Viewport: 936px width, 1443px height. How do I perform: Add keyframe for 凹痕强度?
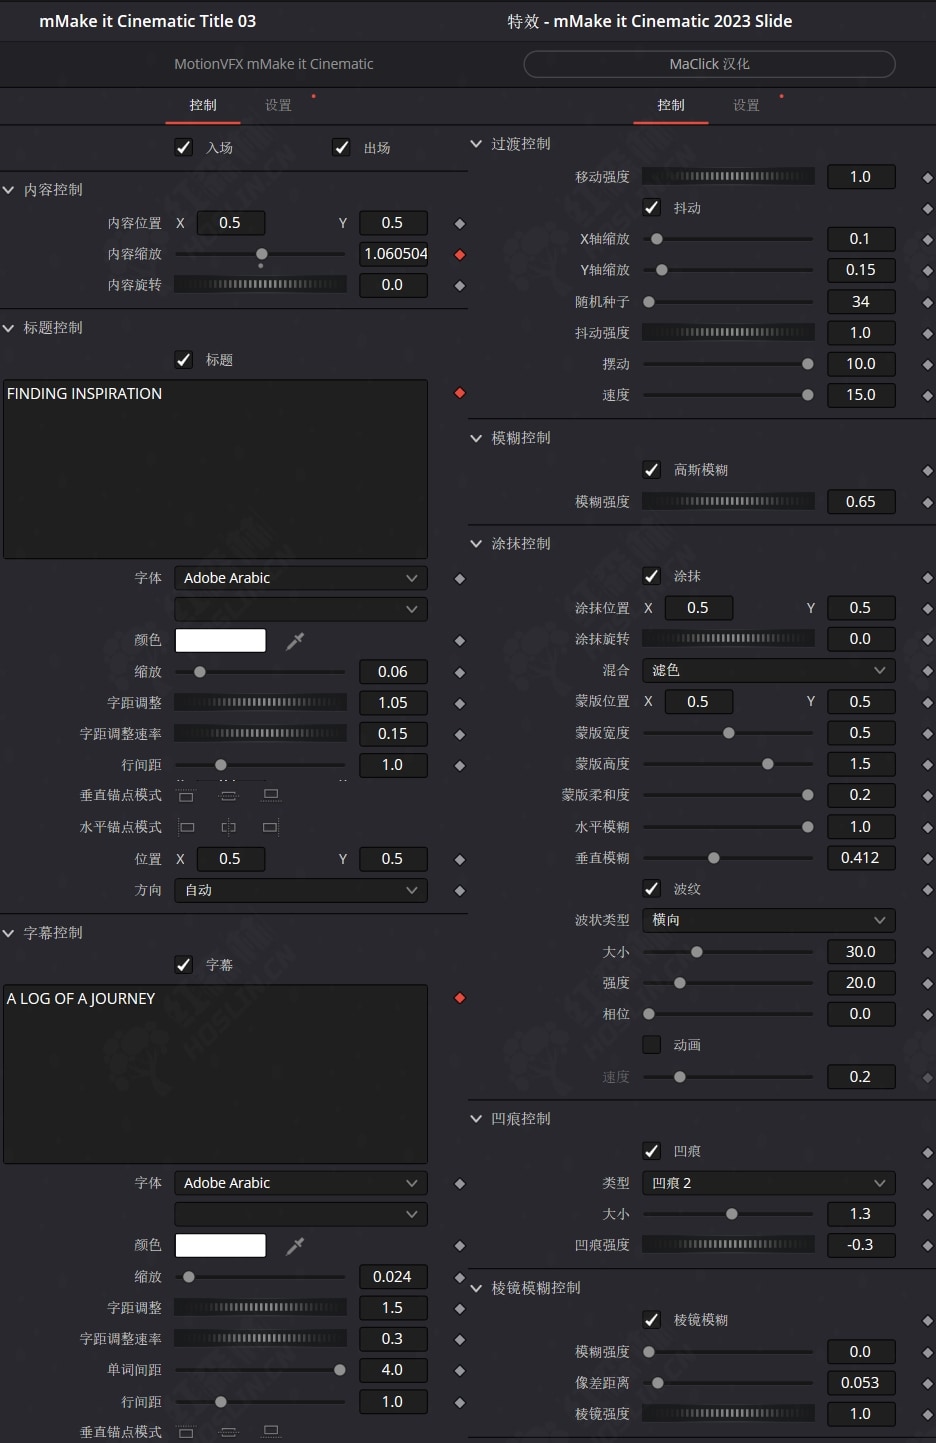(x=927, y=1246)
